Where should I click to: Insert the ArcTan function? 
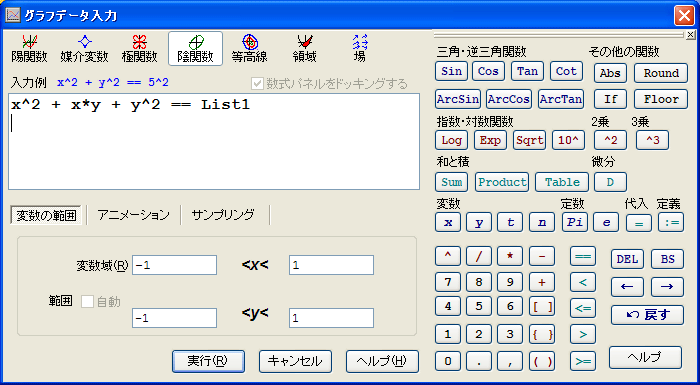[x=561, y=99]
